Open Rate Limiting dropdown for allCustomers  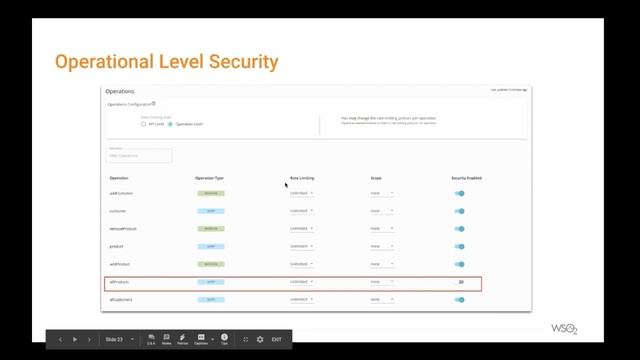[302, 300]
